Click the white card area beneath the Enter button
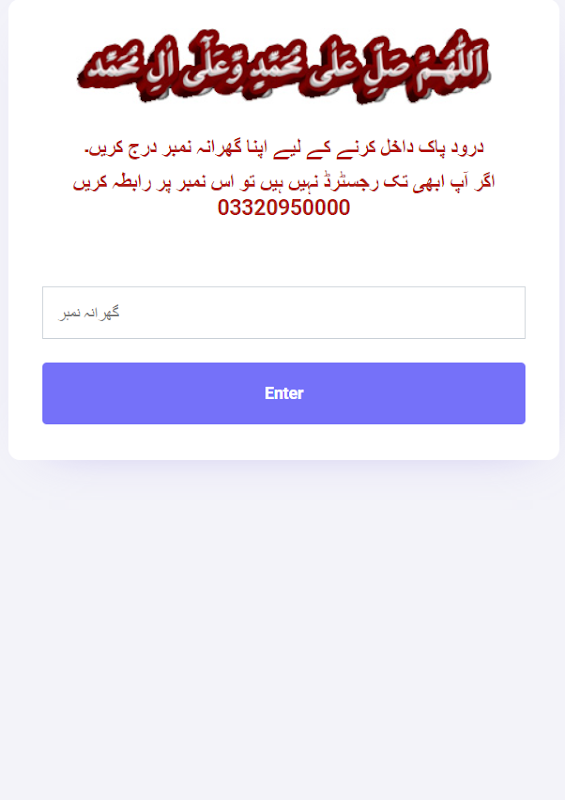This screenshot has height=800, width=565. pos(283,441)
